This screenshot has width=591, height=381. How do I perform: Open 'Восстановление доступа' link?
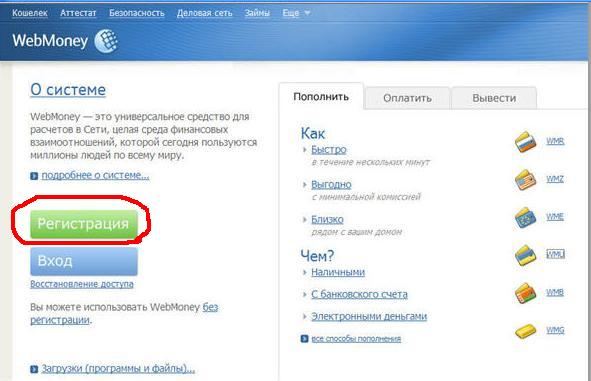click(82, 284)
